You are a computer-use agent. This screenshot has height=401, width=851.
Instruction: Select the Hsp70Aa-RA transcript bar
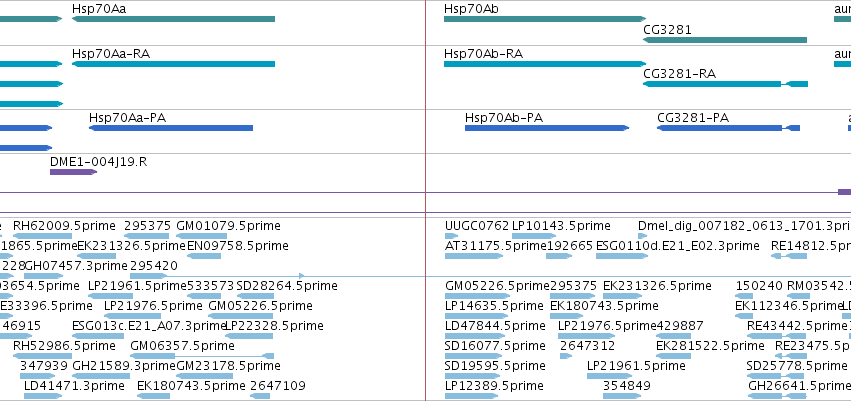pyautogui.click(x=173, y=64)
